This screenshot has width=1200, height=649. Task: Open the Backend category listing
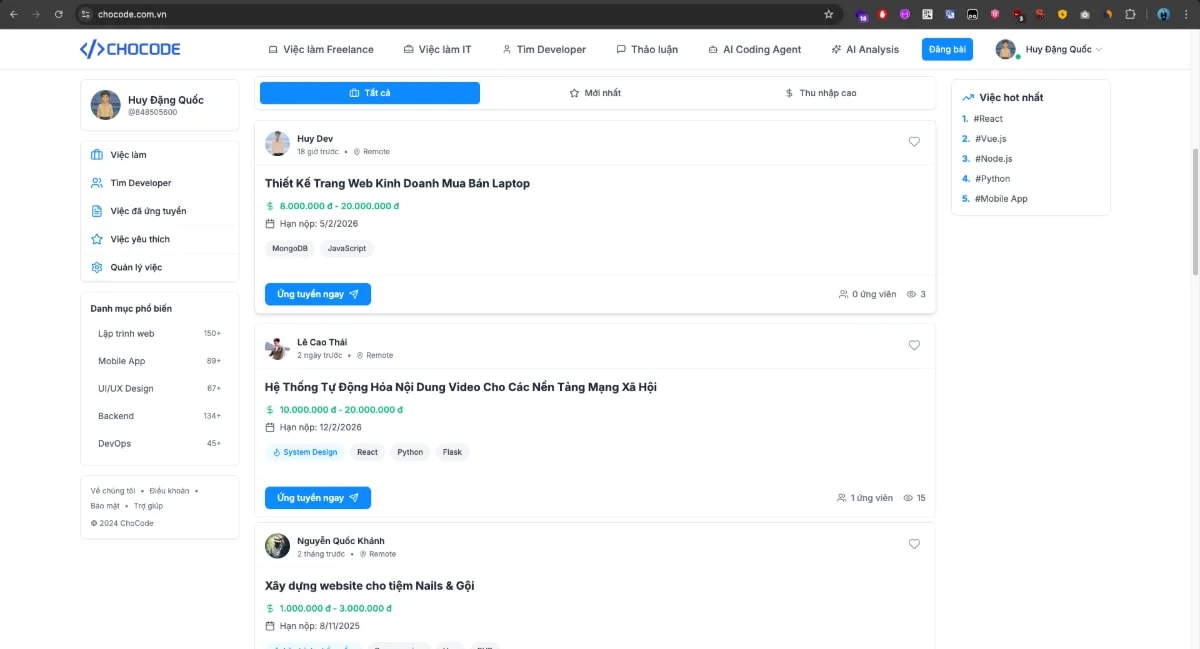(116, 416)
